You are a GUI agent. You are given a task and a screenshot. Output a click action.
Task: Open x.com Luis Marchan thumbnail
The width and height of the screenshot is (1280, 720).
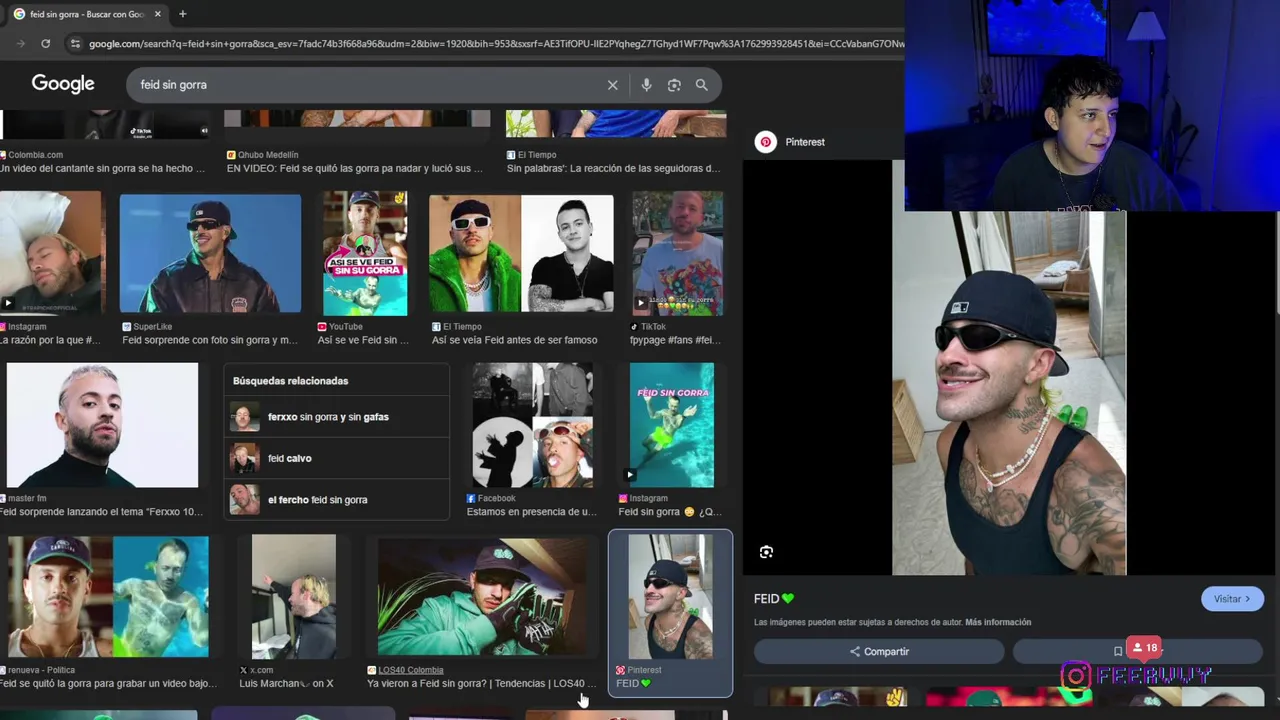coord(294,597)
